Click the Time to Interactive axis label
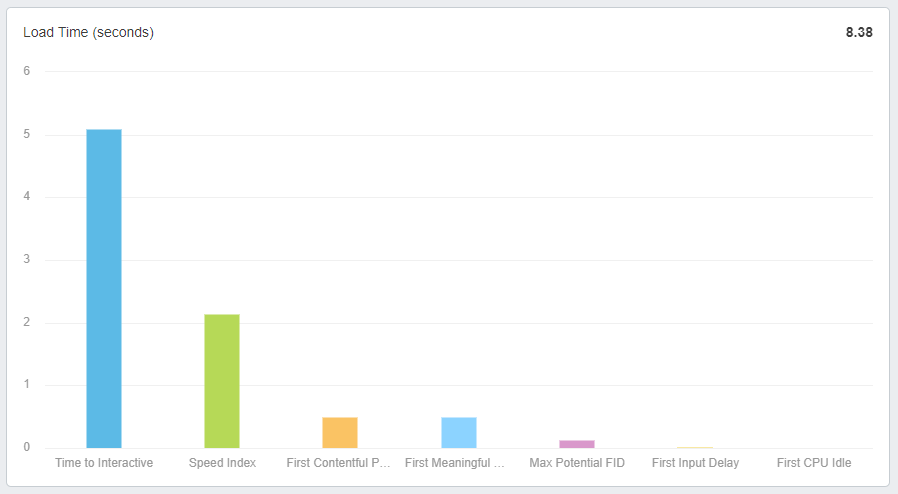The image size is (898, 494). coord(104,463)
